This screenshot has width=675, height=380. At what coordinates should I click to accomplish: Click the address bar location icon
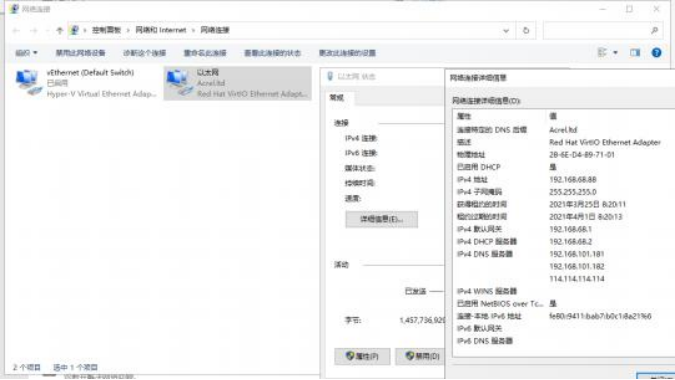coord(74,30)
